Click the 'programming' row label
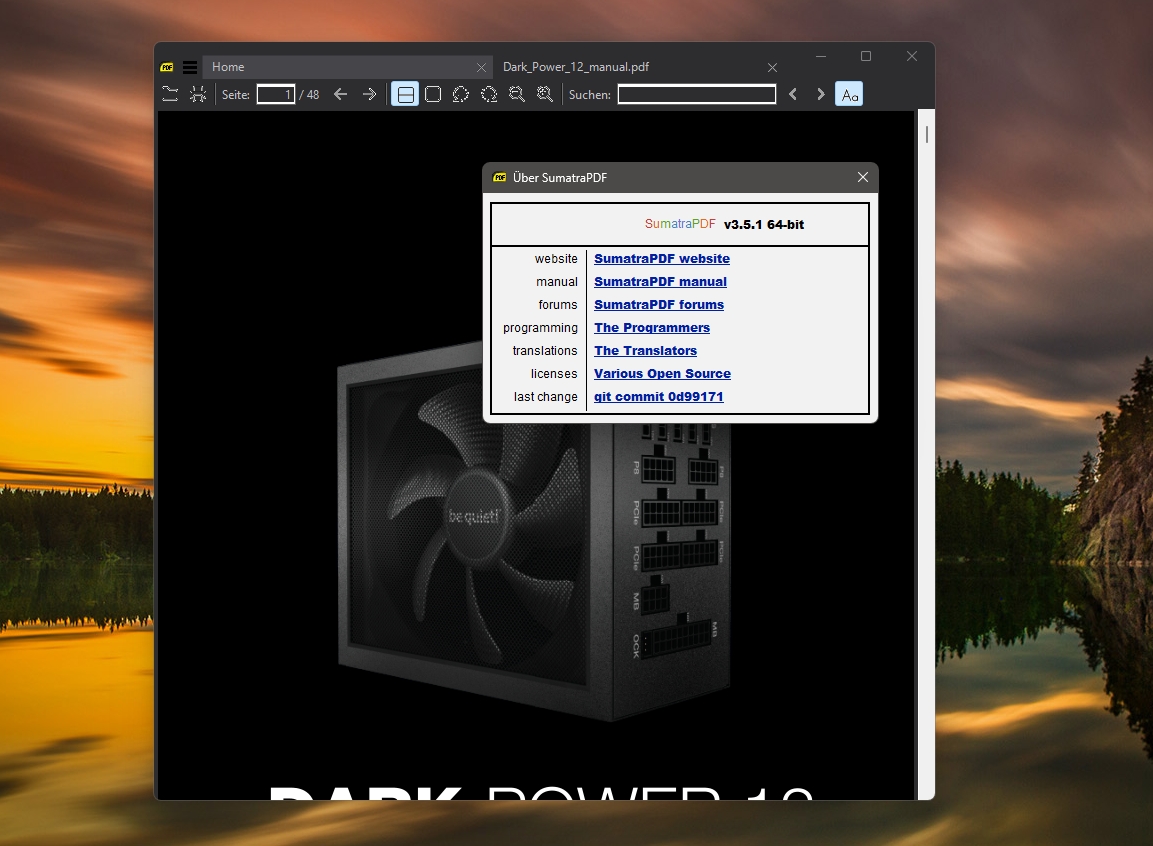This screenshot has height=846, width=1153. tap(540, 328)
